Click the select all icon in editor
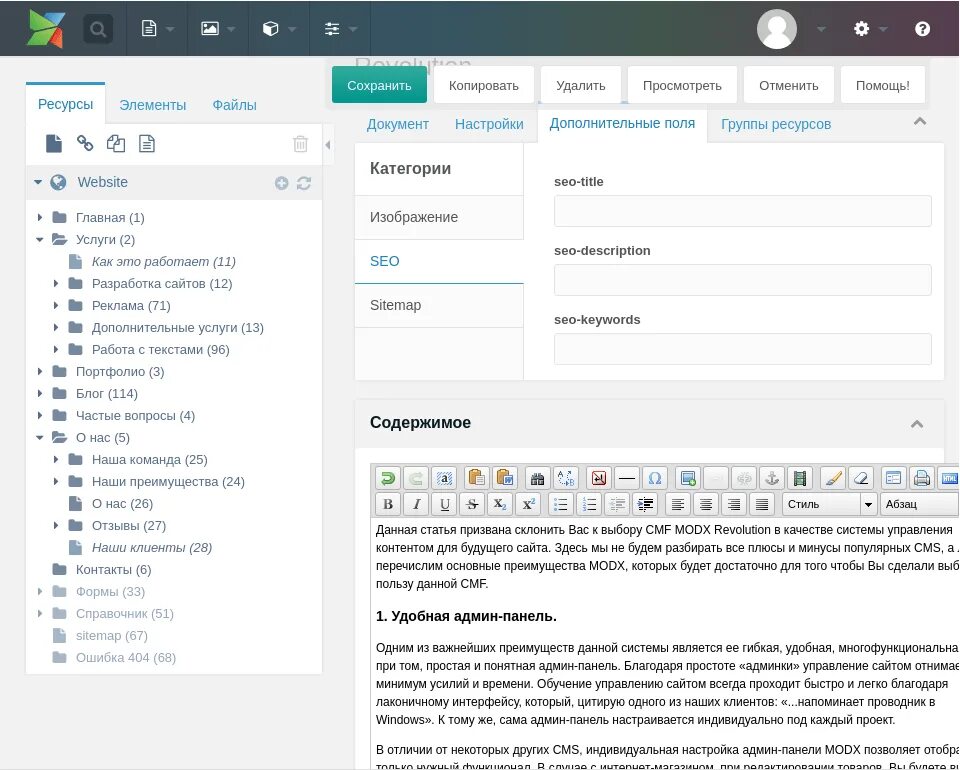This screenshot has width=960, height=770. (x=444, y=477)
